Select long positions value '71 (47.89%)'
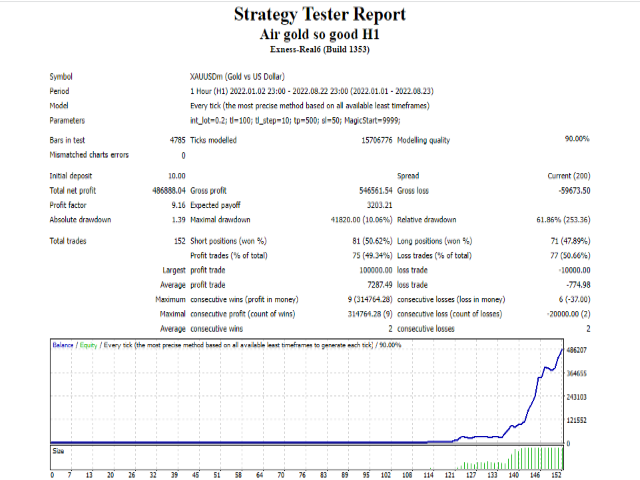 [x=570, y=241]
